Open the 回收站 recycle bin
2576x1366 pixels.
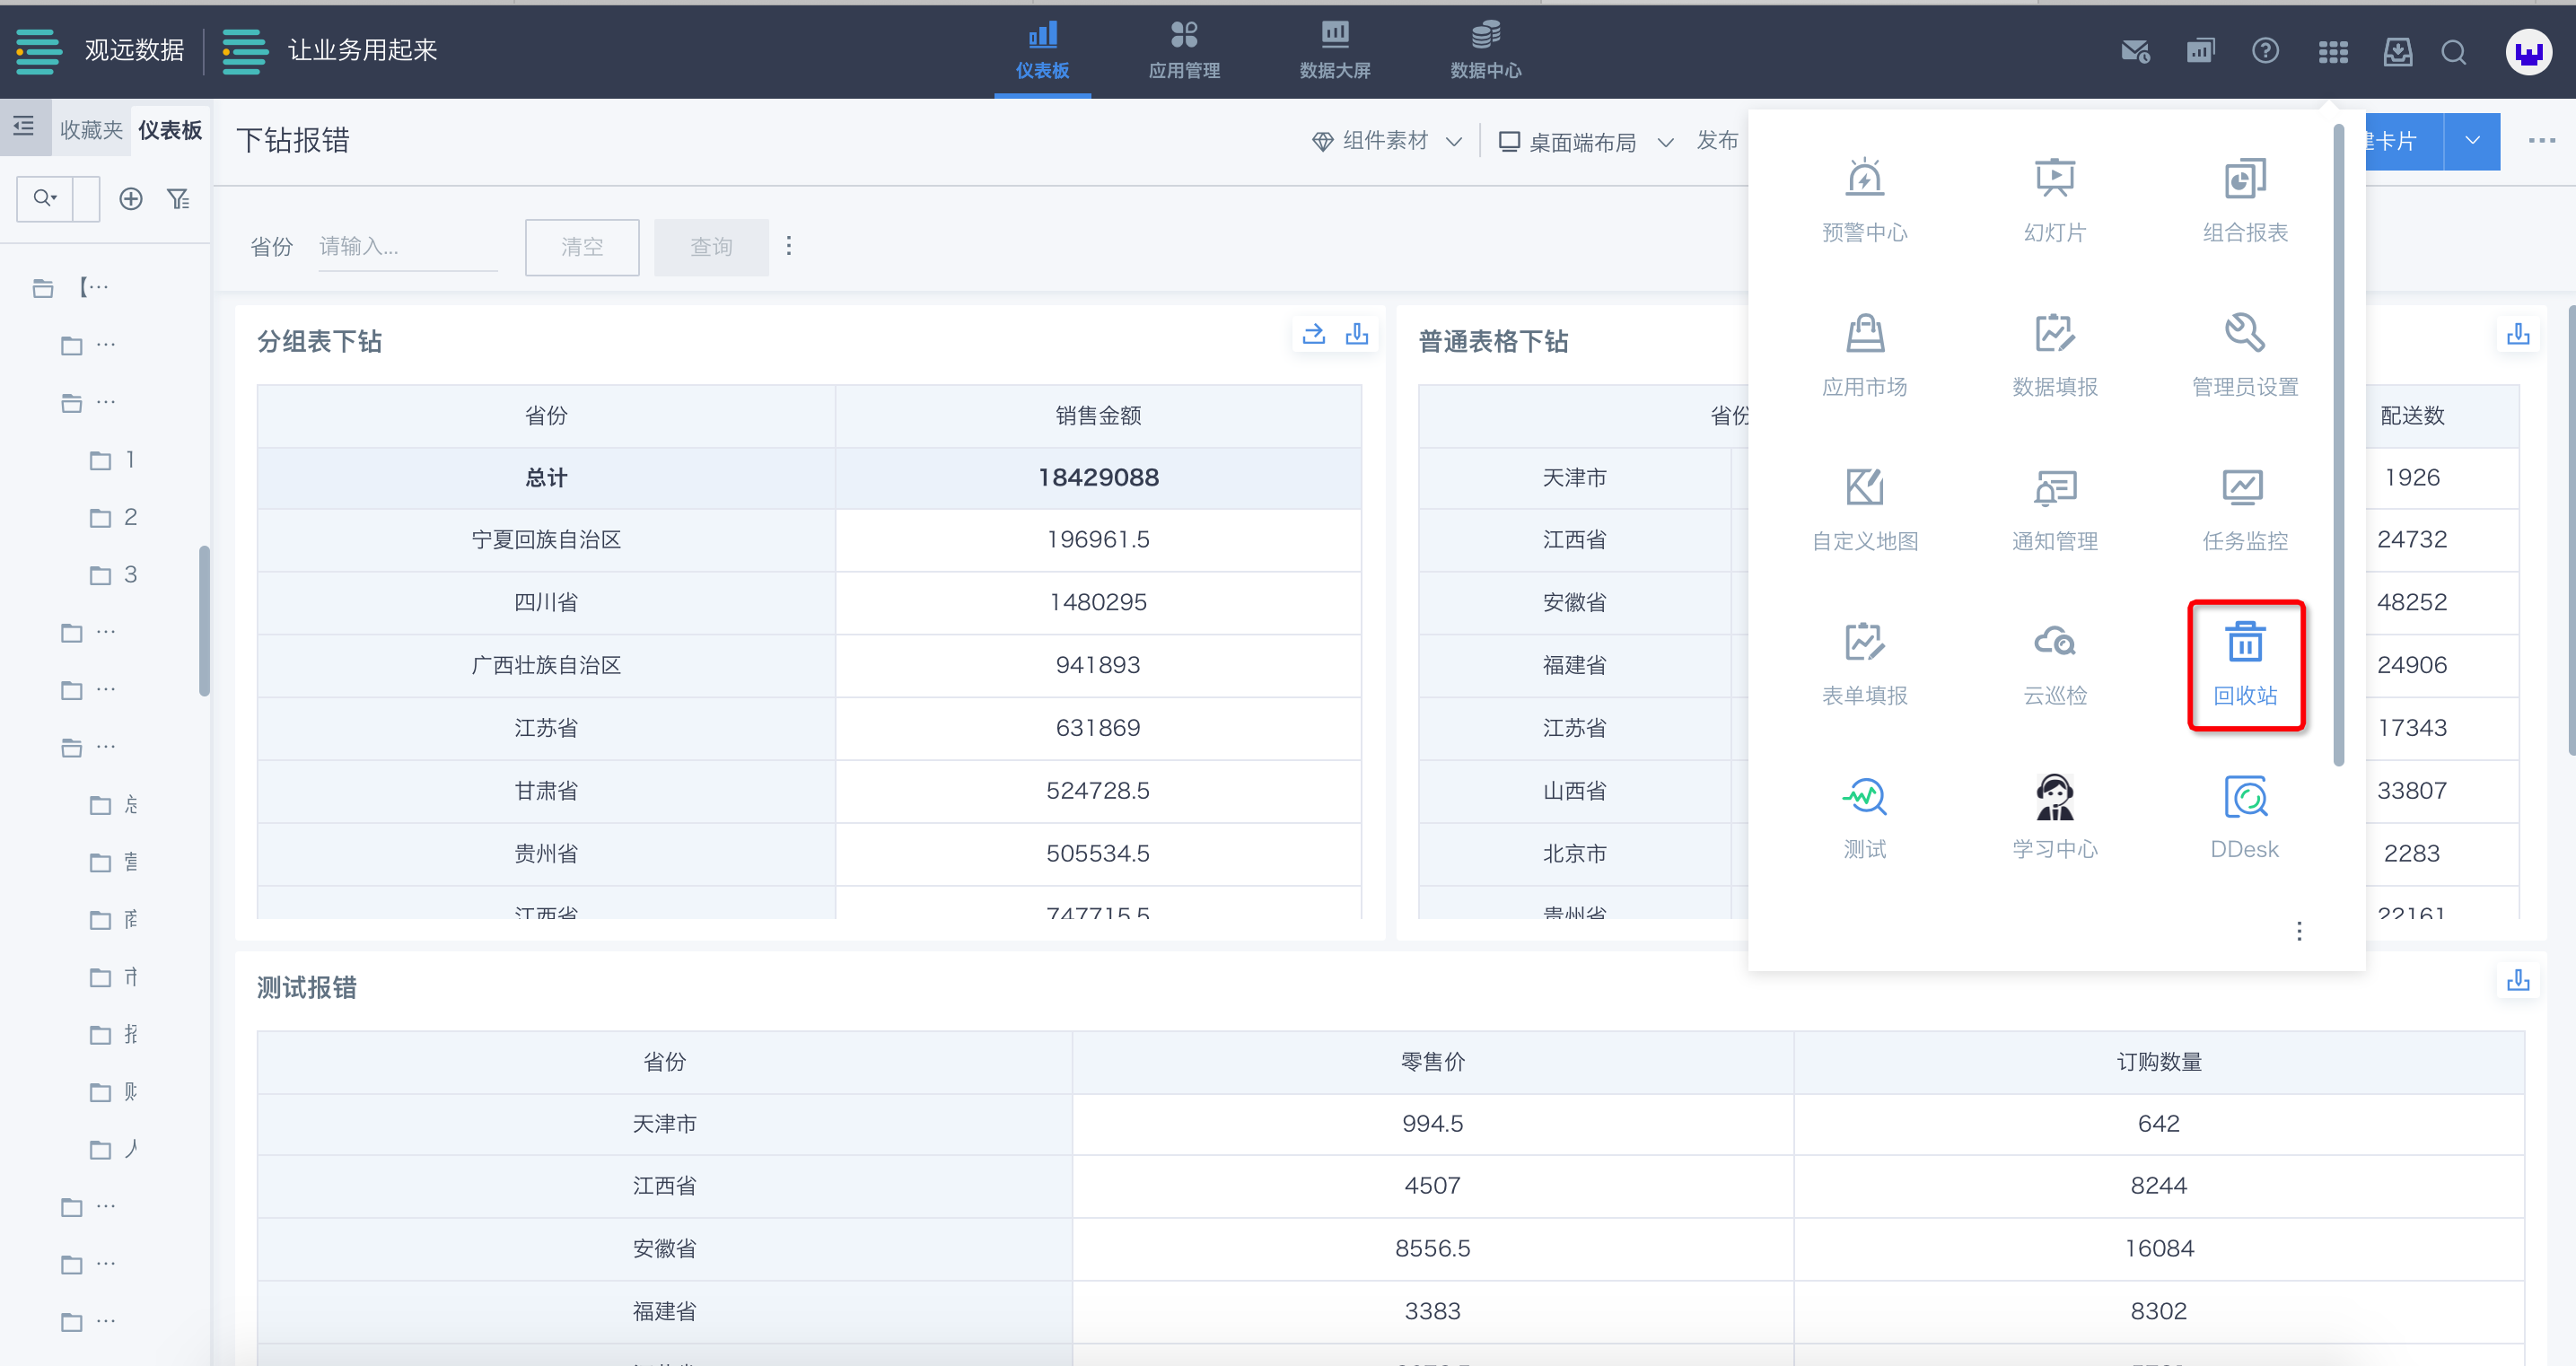coord(2244,664)
